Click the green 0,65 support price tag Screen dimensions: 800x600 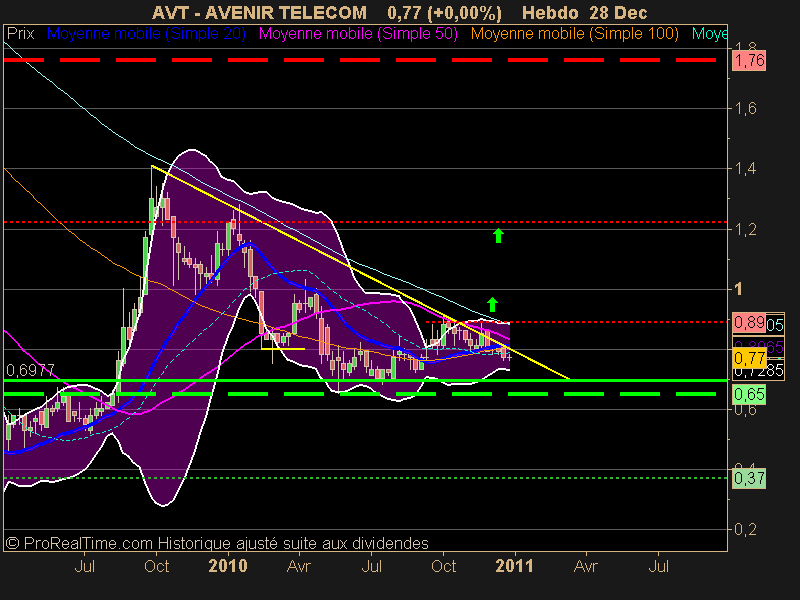749,394
